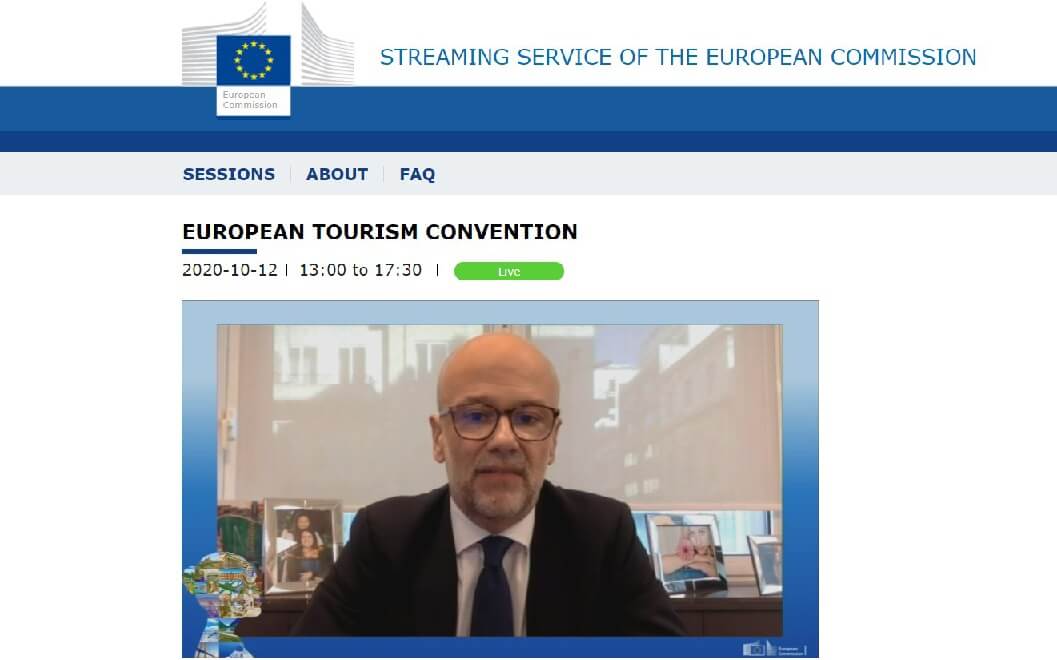Viewport: 1057px width, 660px height.
Task: Click the European Commission watermark in the video corner
Action: 775,649
